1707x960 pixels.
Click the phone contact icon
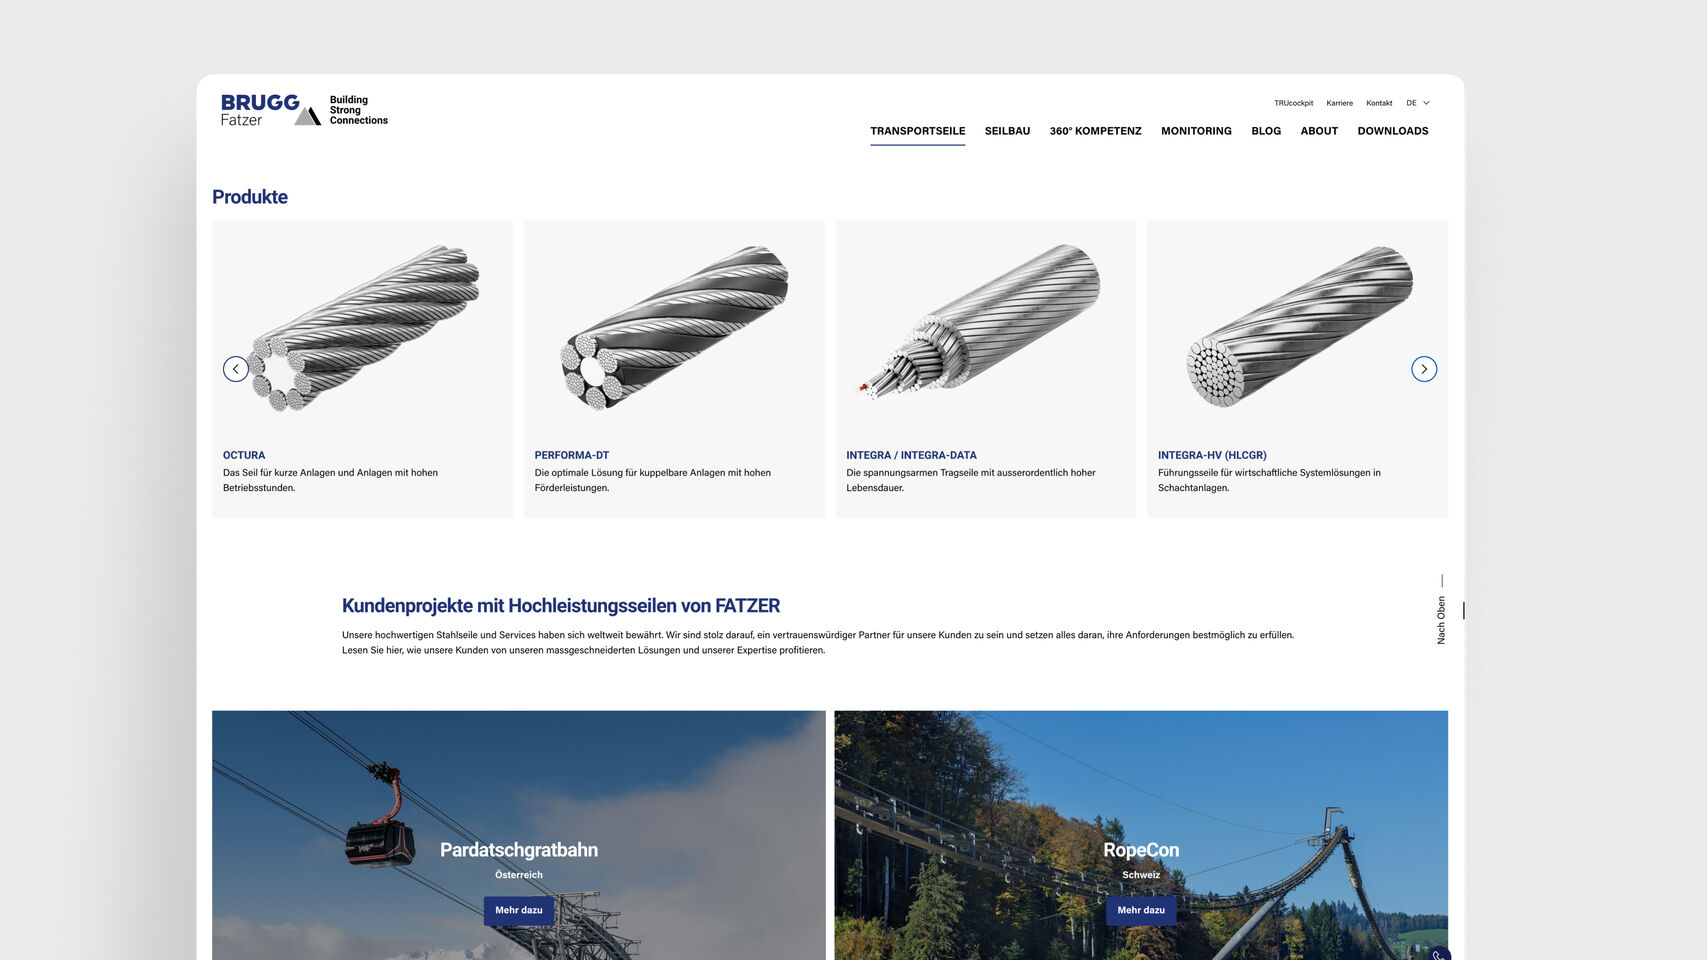point(1438,954)
